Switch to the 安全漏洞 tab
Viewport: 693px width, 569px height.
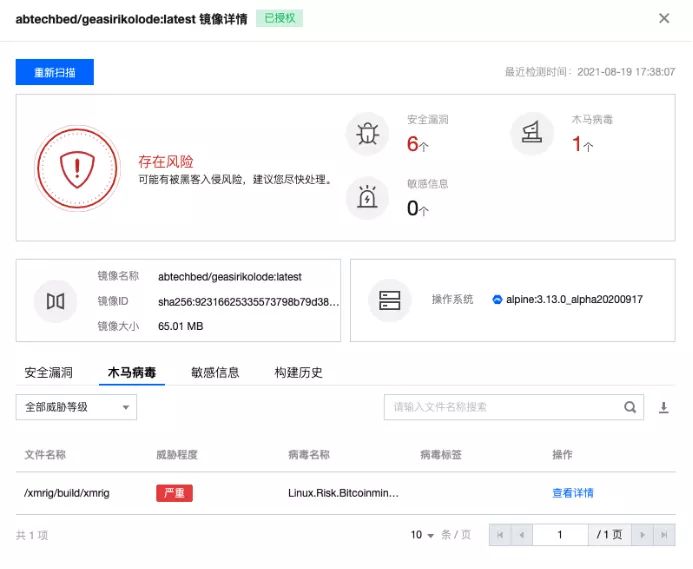49,372
